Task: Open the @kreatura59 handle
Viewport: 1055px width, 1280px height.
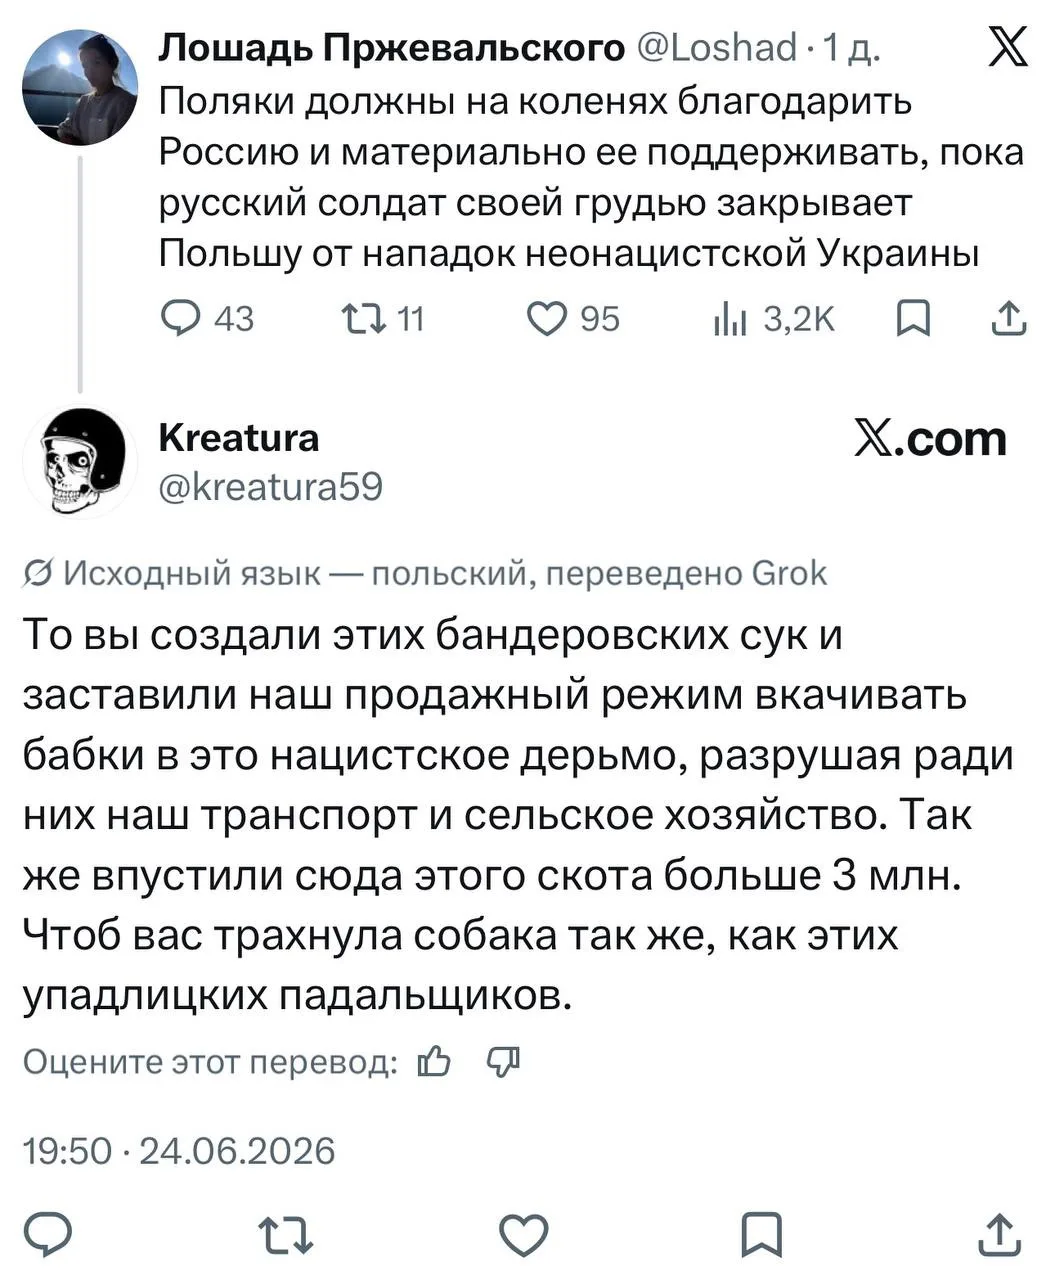Action: 270,486
